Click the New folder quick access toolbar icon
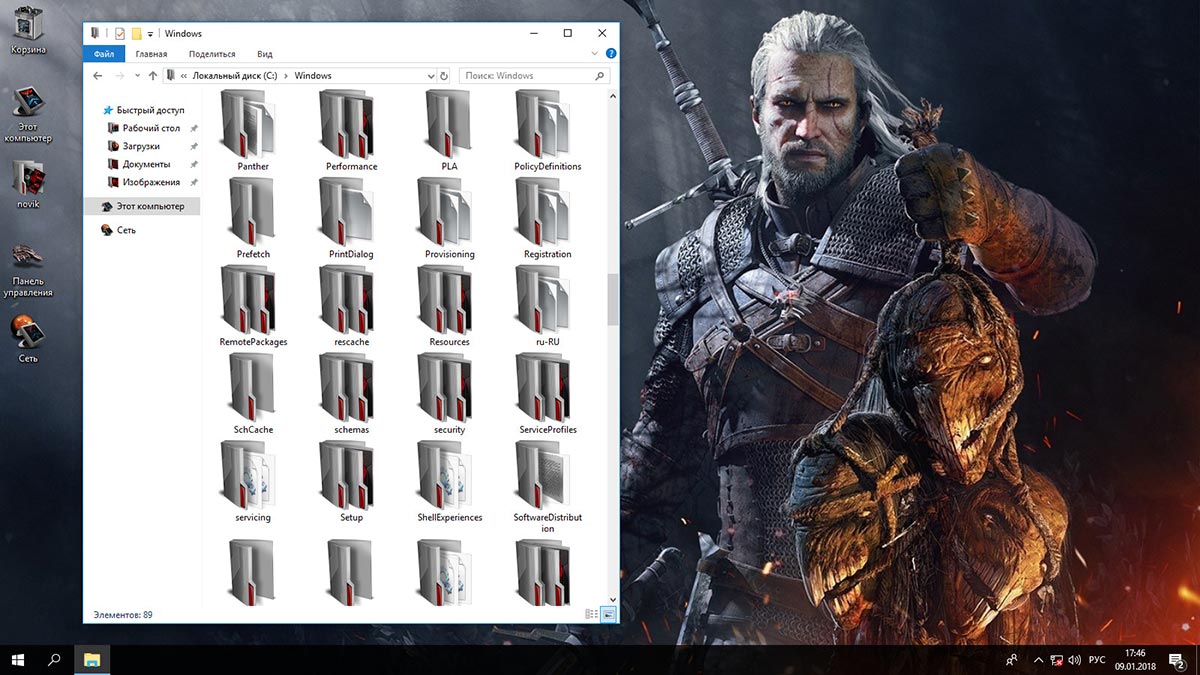 [x=136, y=33]
